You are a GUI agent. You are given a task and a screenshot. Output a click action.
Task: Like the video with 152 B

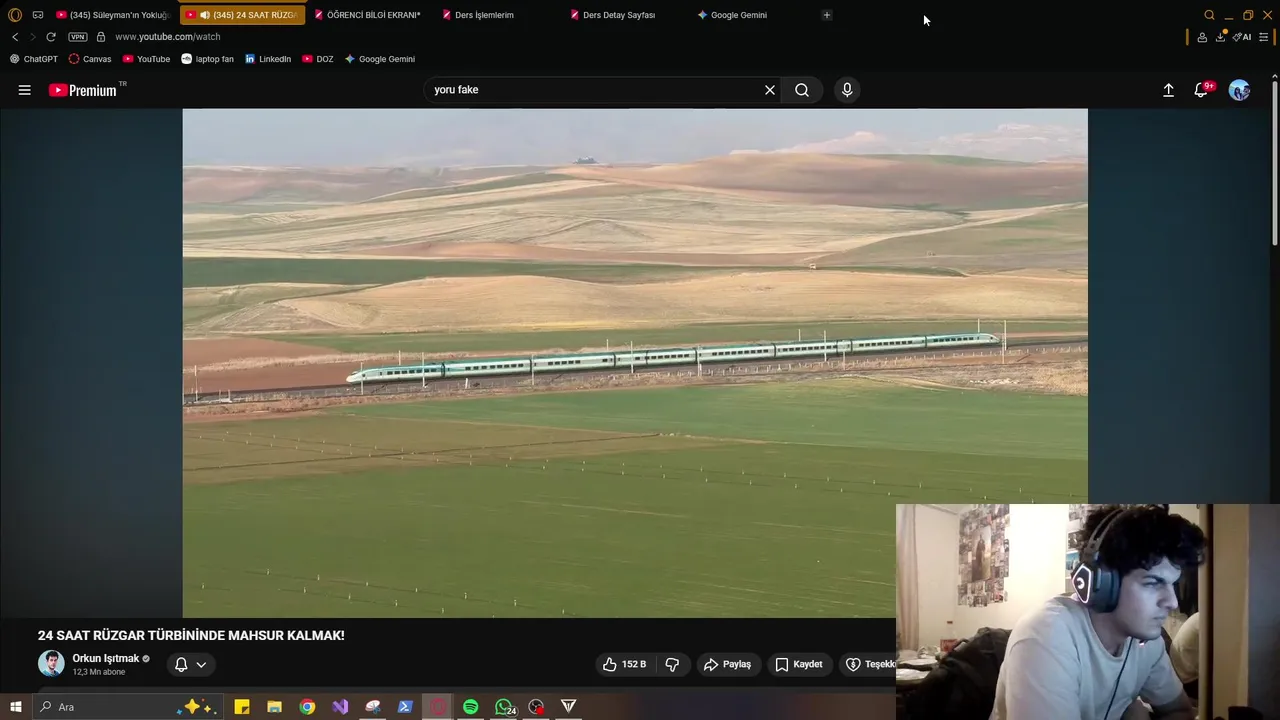point(625,664)
